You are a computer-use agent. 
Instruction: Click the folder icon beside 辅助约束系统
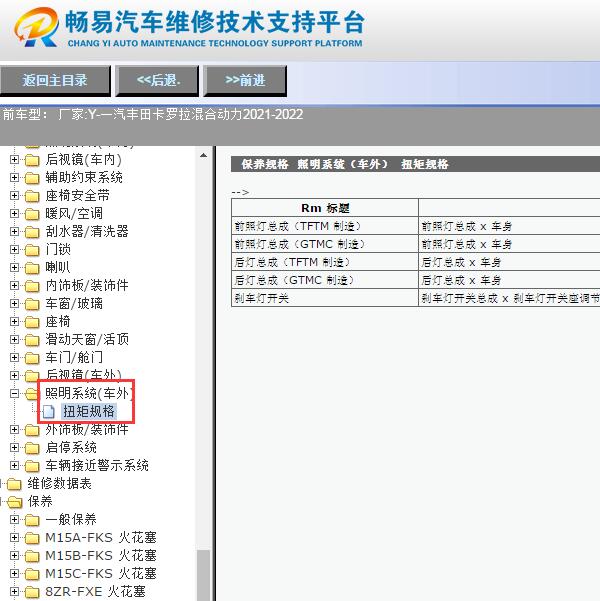tap(32, 178)
